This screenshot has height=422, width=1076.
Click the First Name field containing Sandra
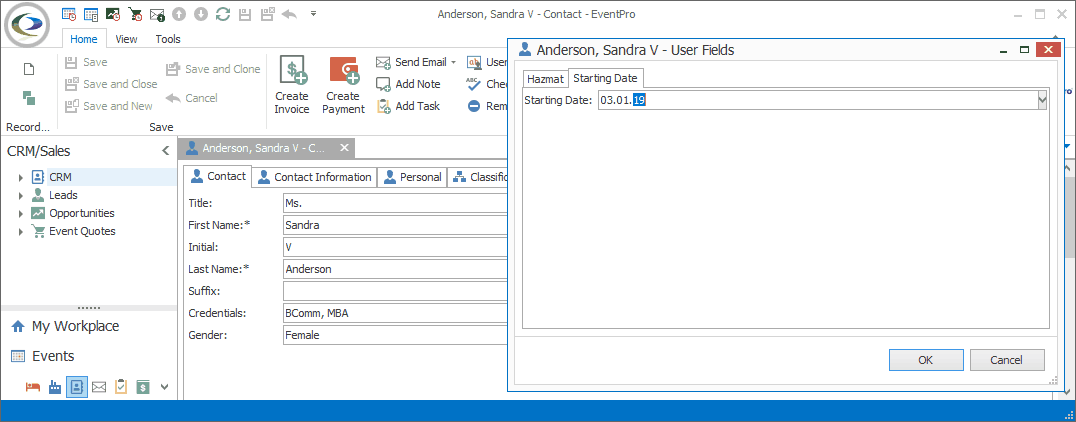[x=395, y=225]
